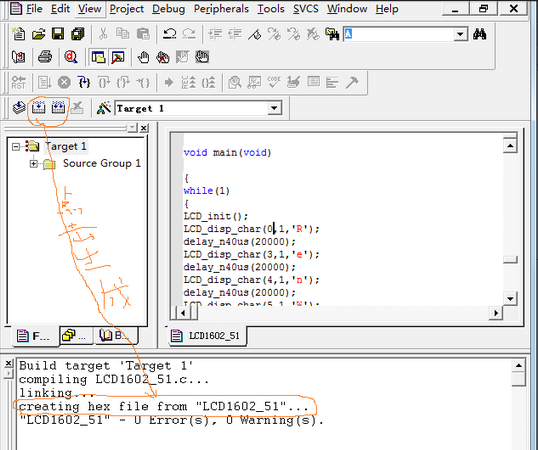The image size is (538, 450).
Task: Open the Peripherals menu
Action: coord(221,9)
